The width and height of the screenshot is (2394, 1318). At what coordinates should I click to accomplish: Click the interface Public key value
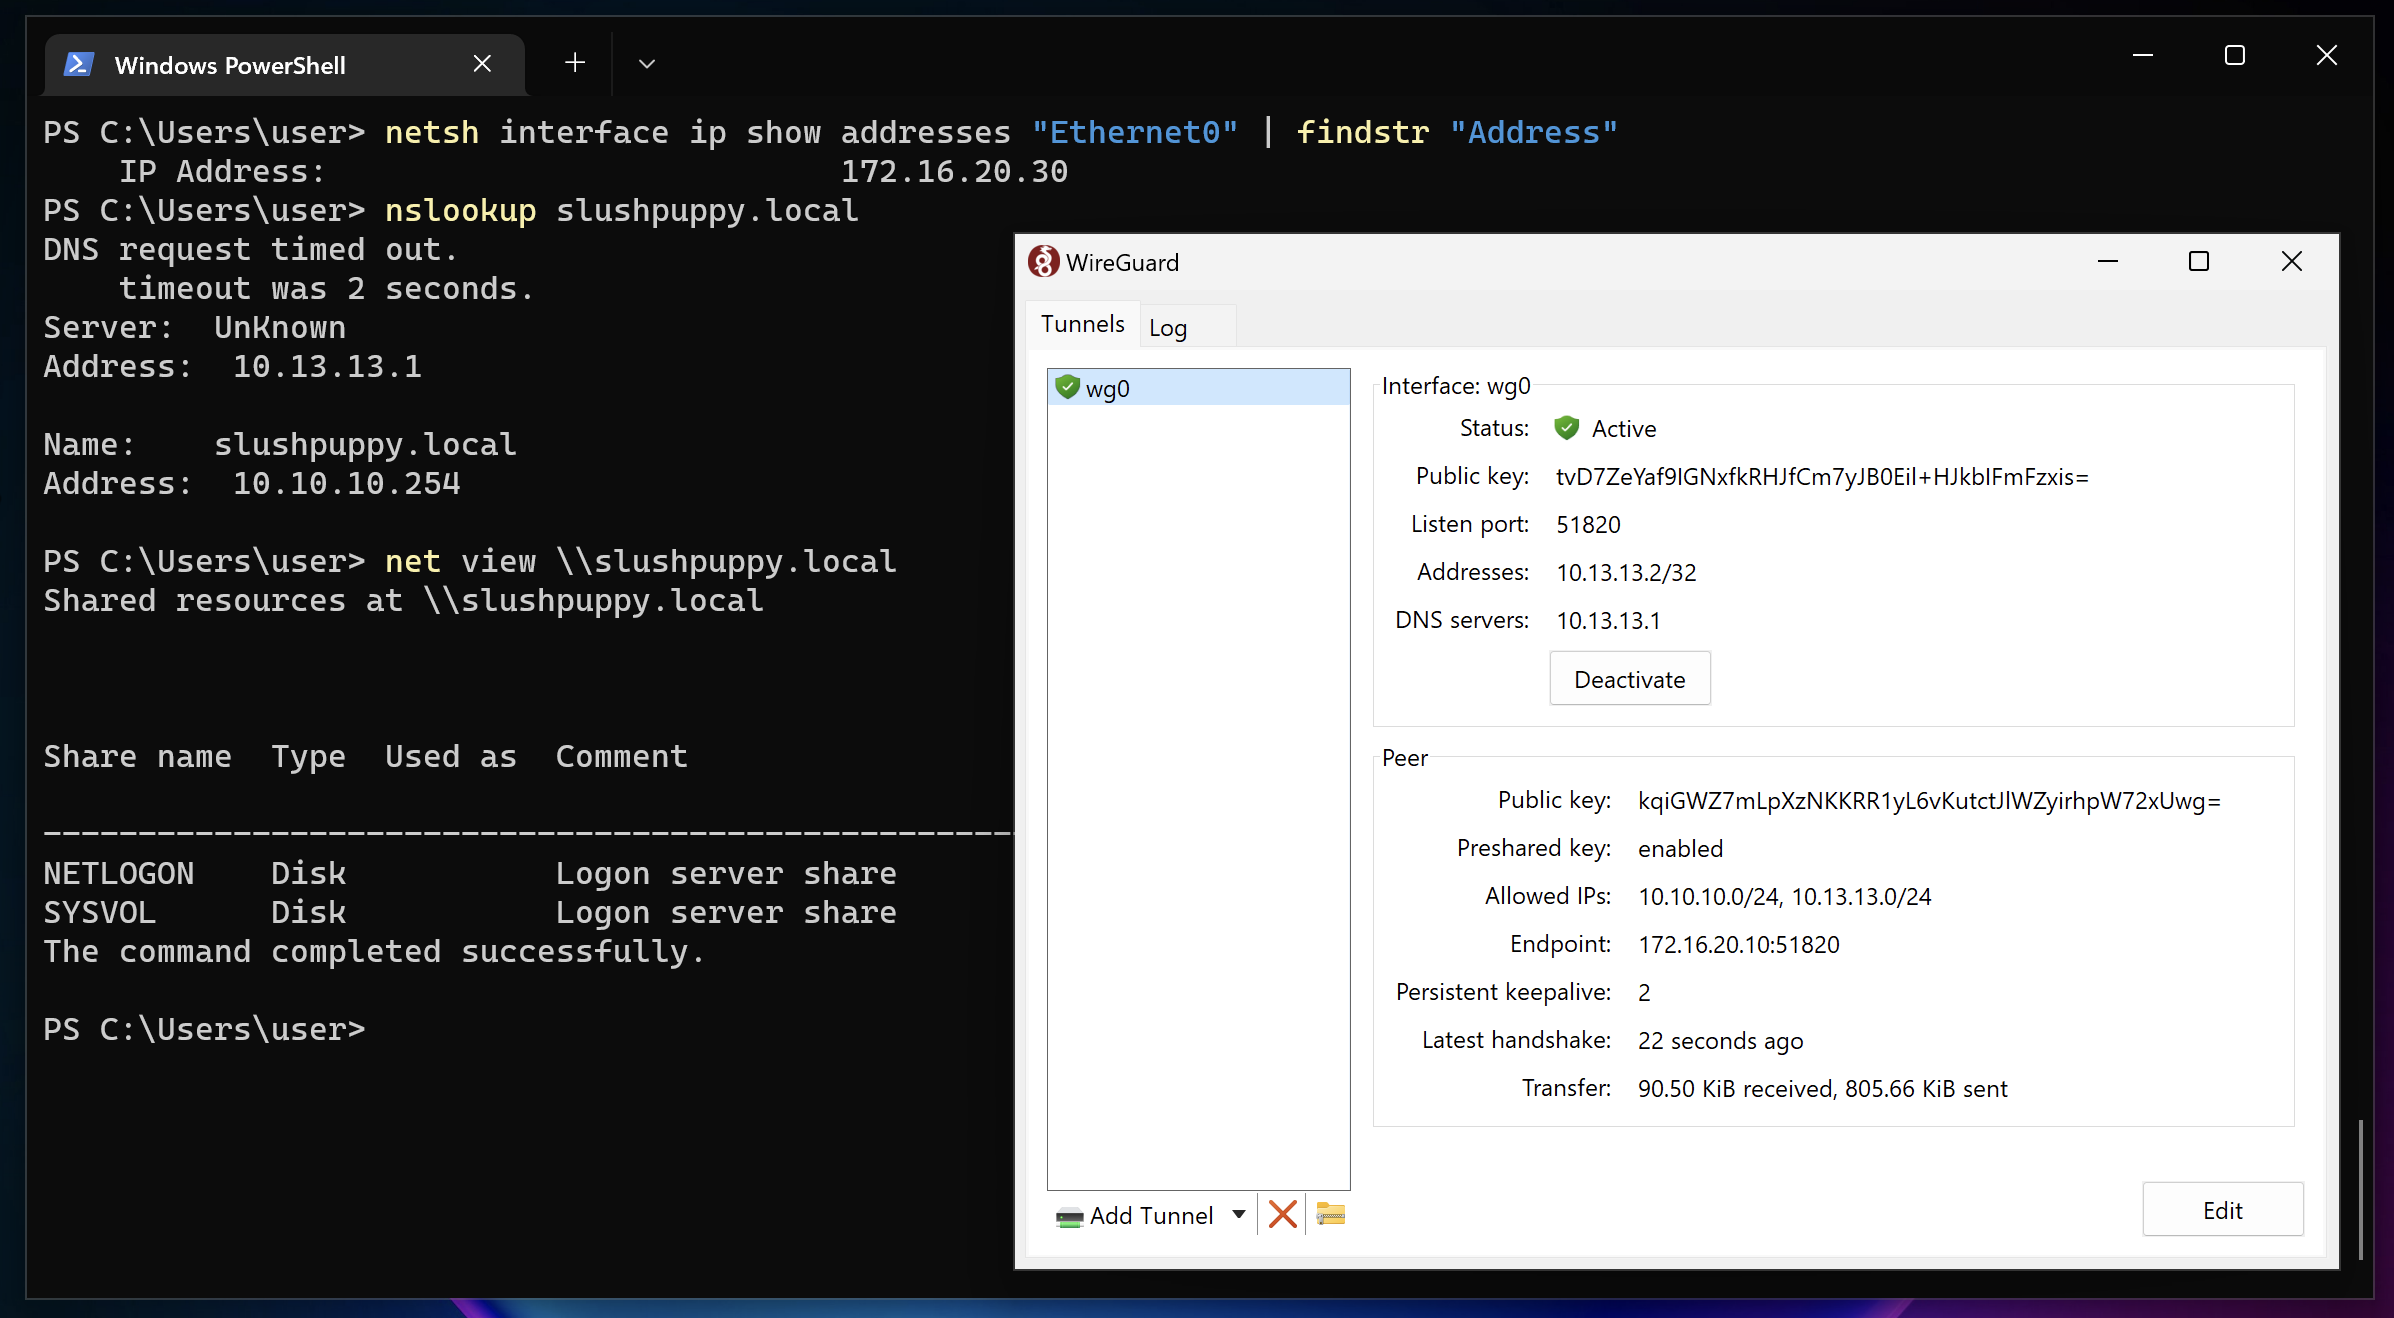coord(1822,477)
